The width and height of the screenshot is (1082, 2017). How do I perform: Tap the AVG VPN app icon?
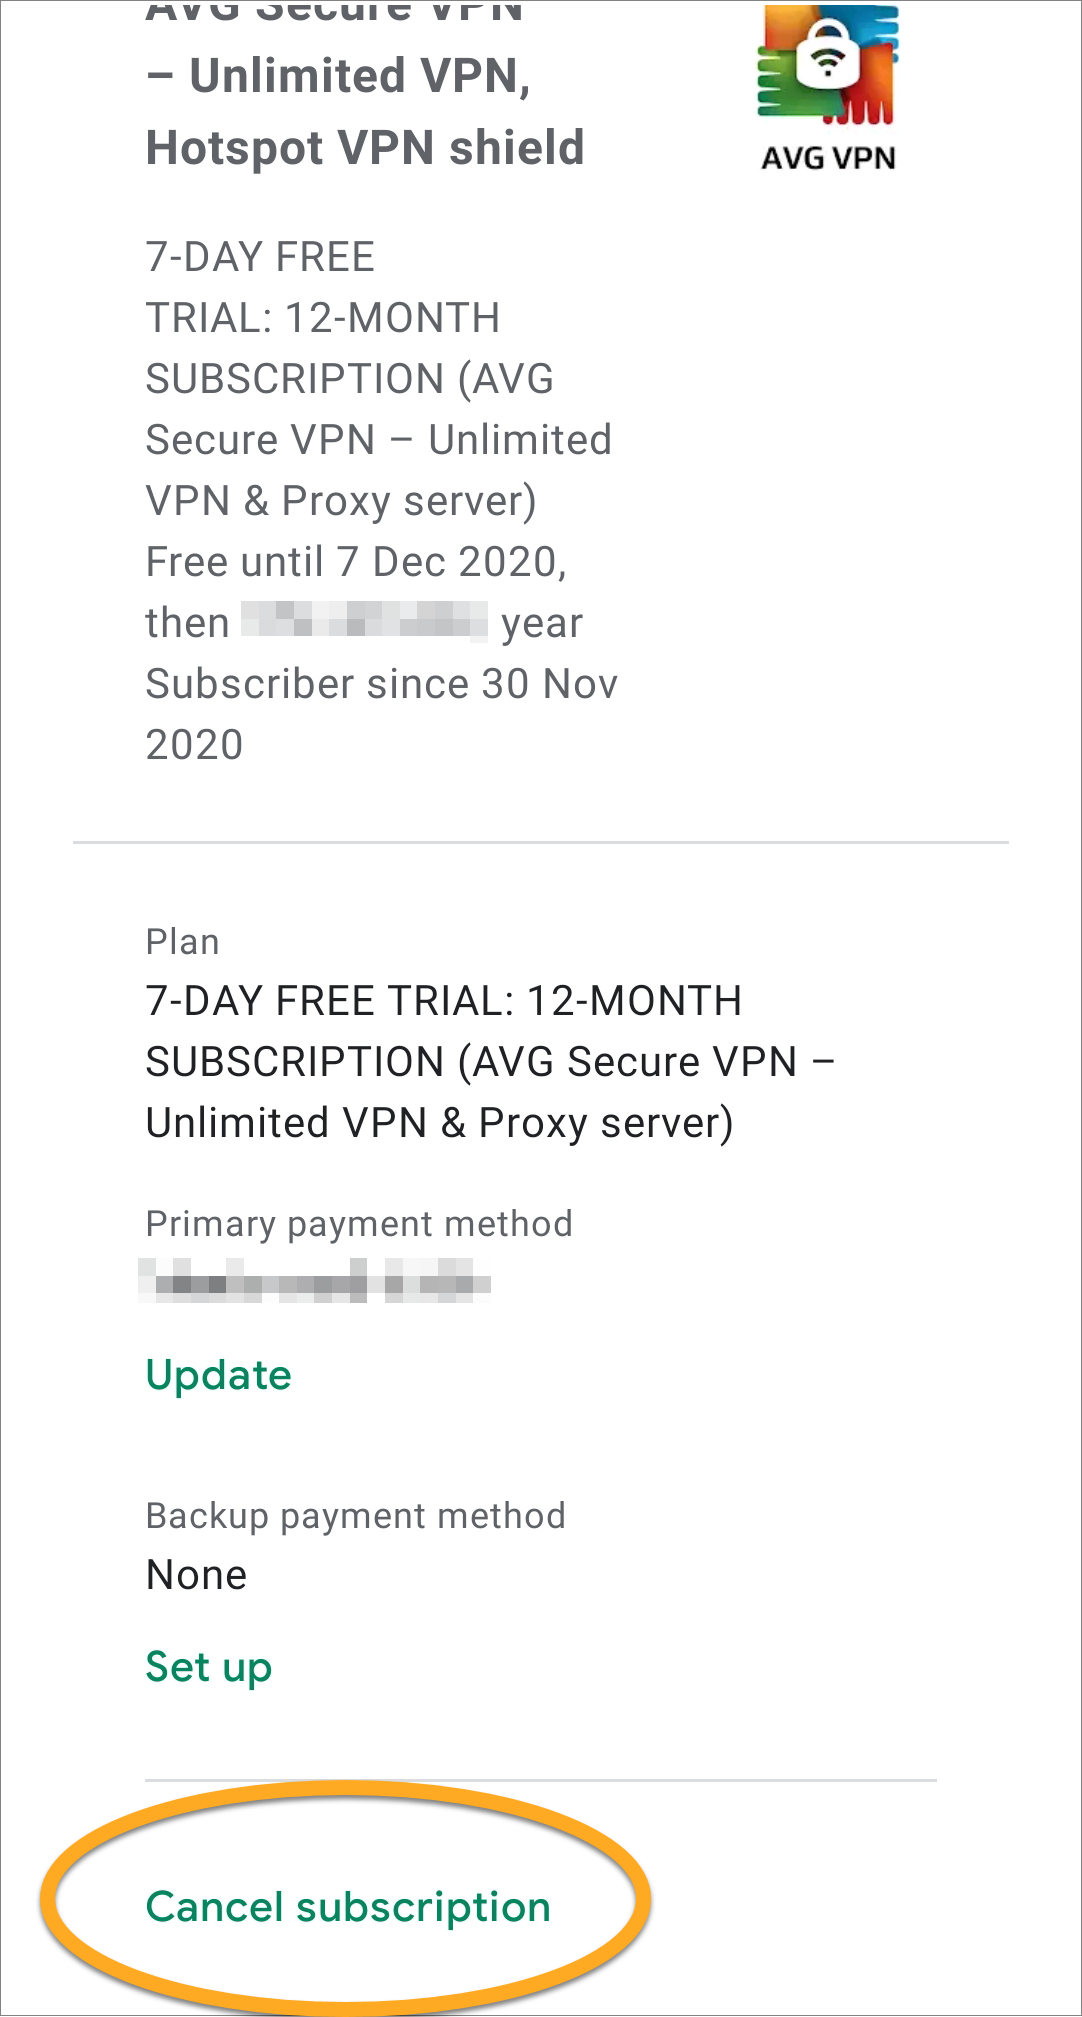pos(827,65)
